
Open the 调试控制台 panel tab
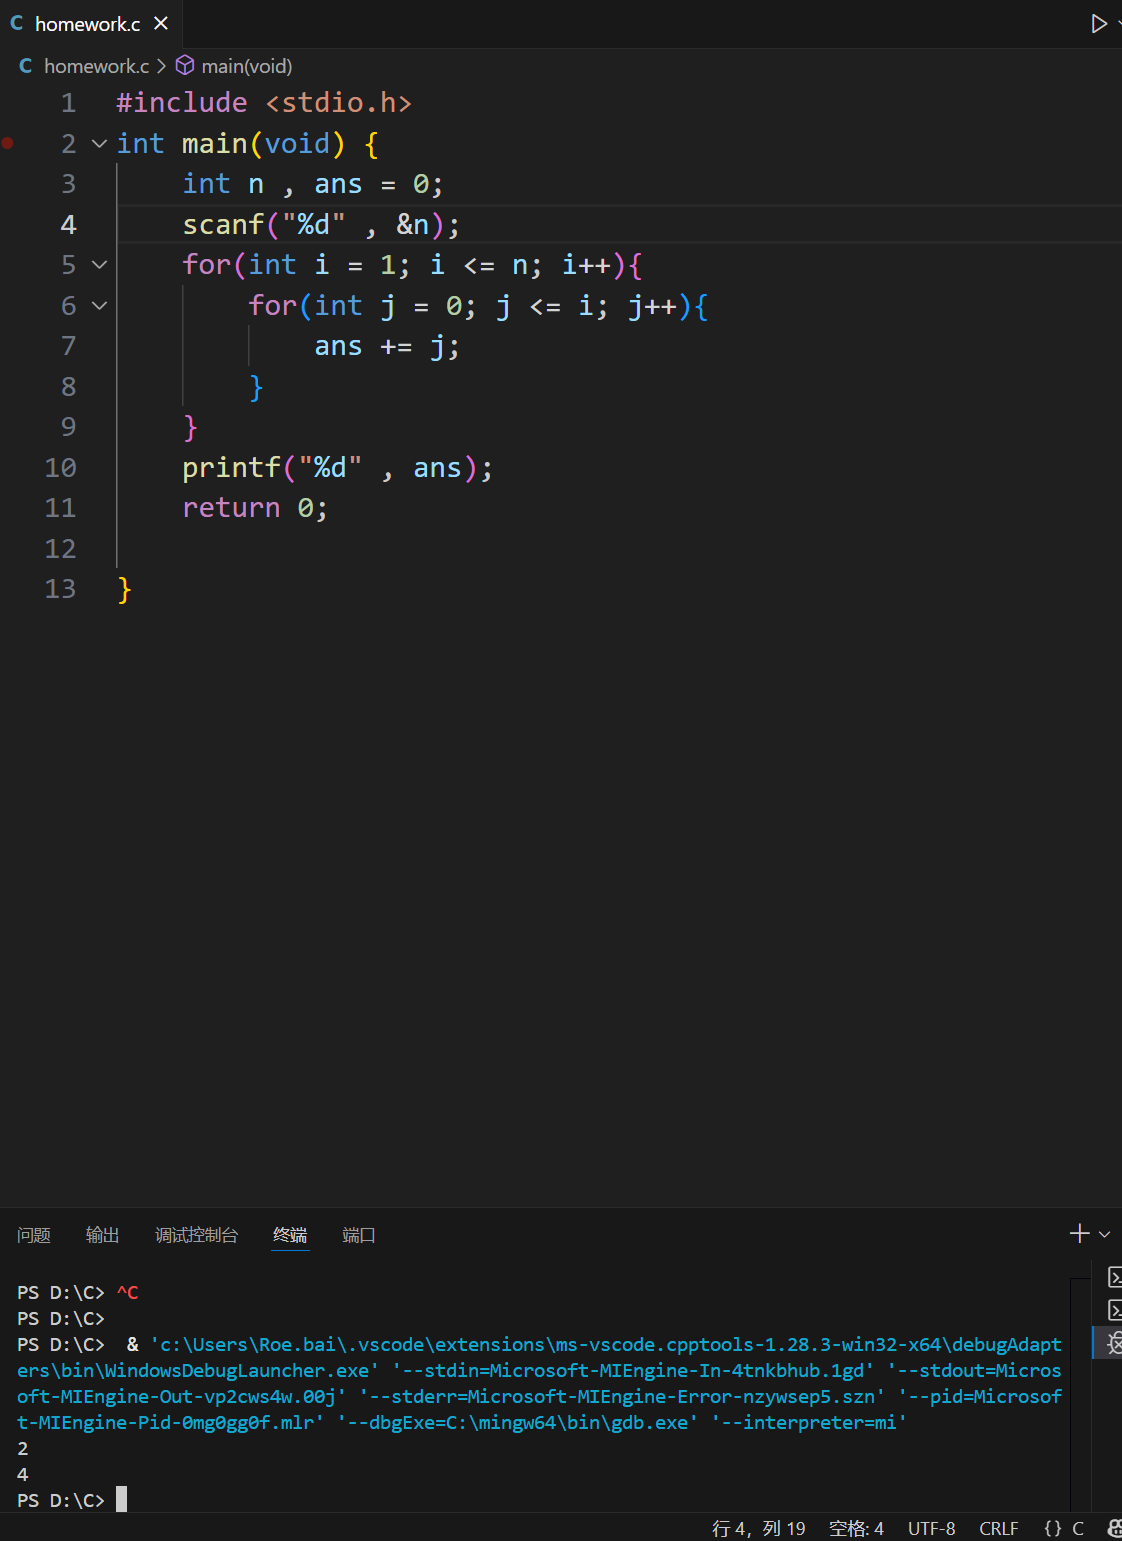(197, 1235)
